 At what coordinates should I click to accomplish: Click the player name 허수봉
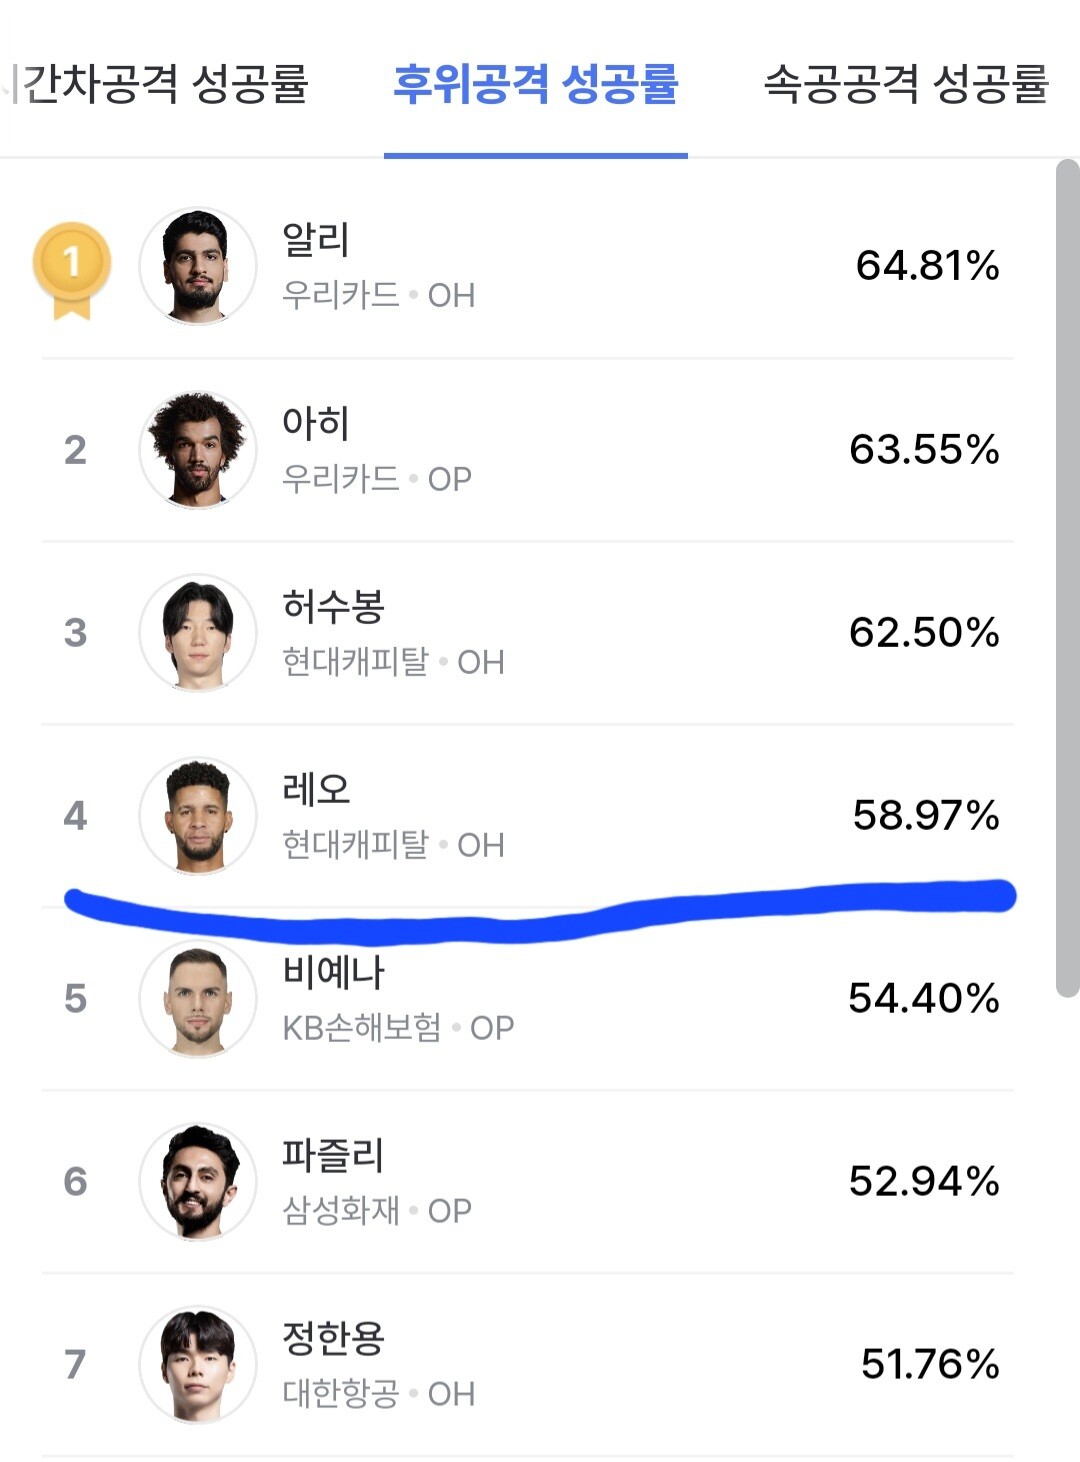[x=333, y=606]
